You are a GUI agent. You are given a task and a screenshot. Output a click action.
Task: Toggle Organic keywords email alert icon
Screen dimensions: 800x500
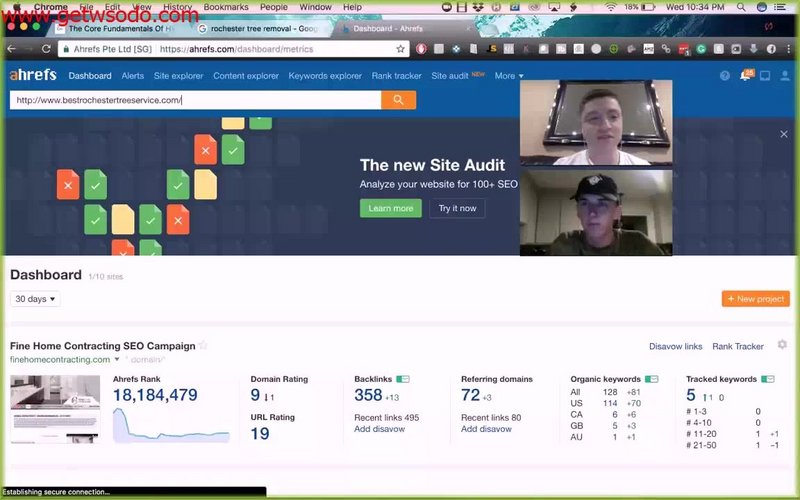[x=652, y=379]
